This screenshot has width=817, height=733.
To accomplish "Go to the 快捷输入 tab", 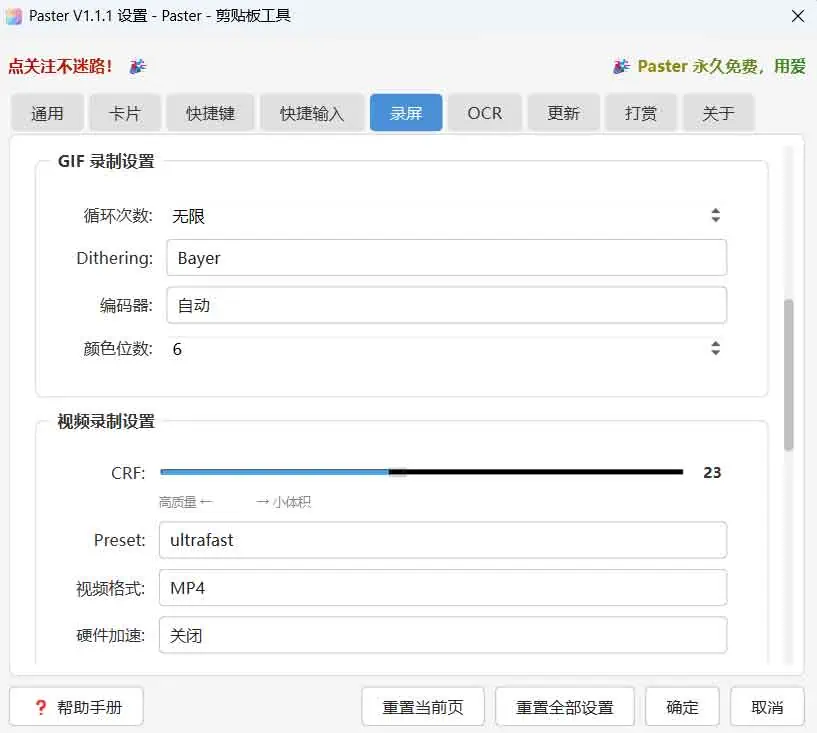I will [x=312, y=113].
